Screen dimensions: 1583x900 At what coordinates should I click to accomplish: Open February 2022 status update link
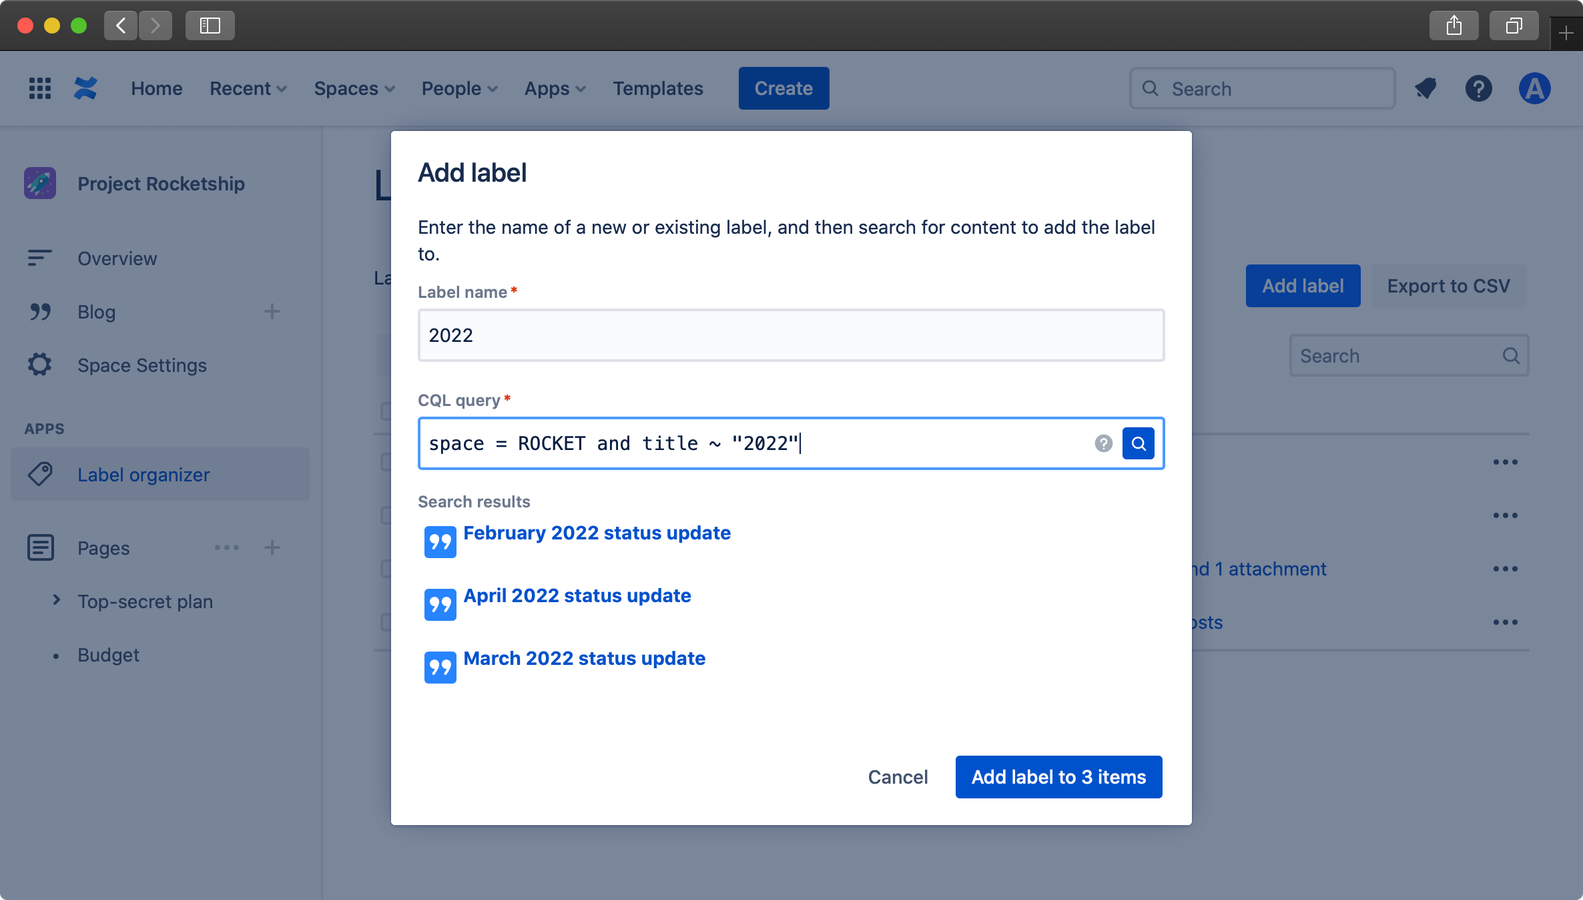(597, 533)
